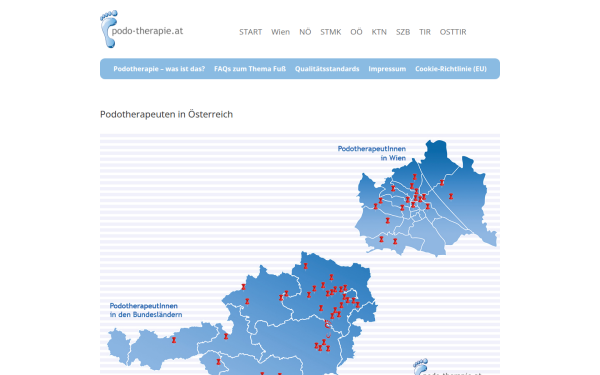Click the westernmost red pin on Vienna map

pyautogui.click(x=375, y=206)
